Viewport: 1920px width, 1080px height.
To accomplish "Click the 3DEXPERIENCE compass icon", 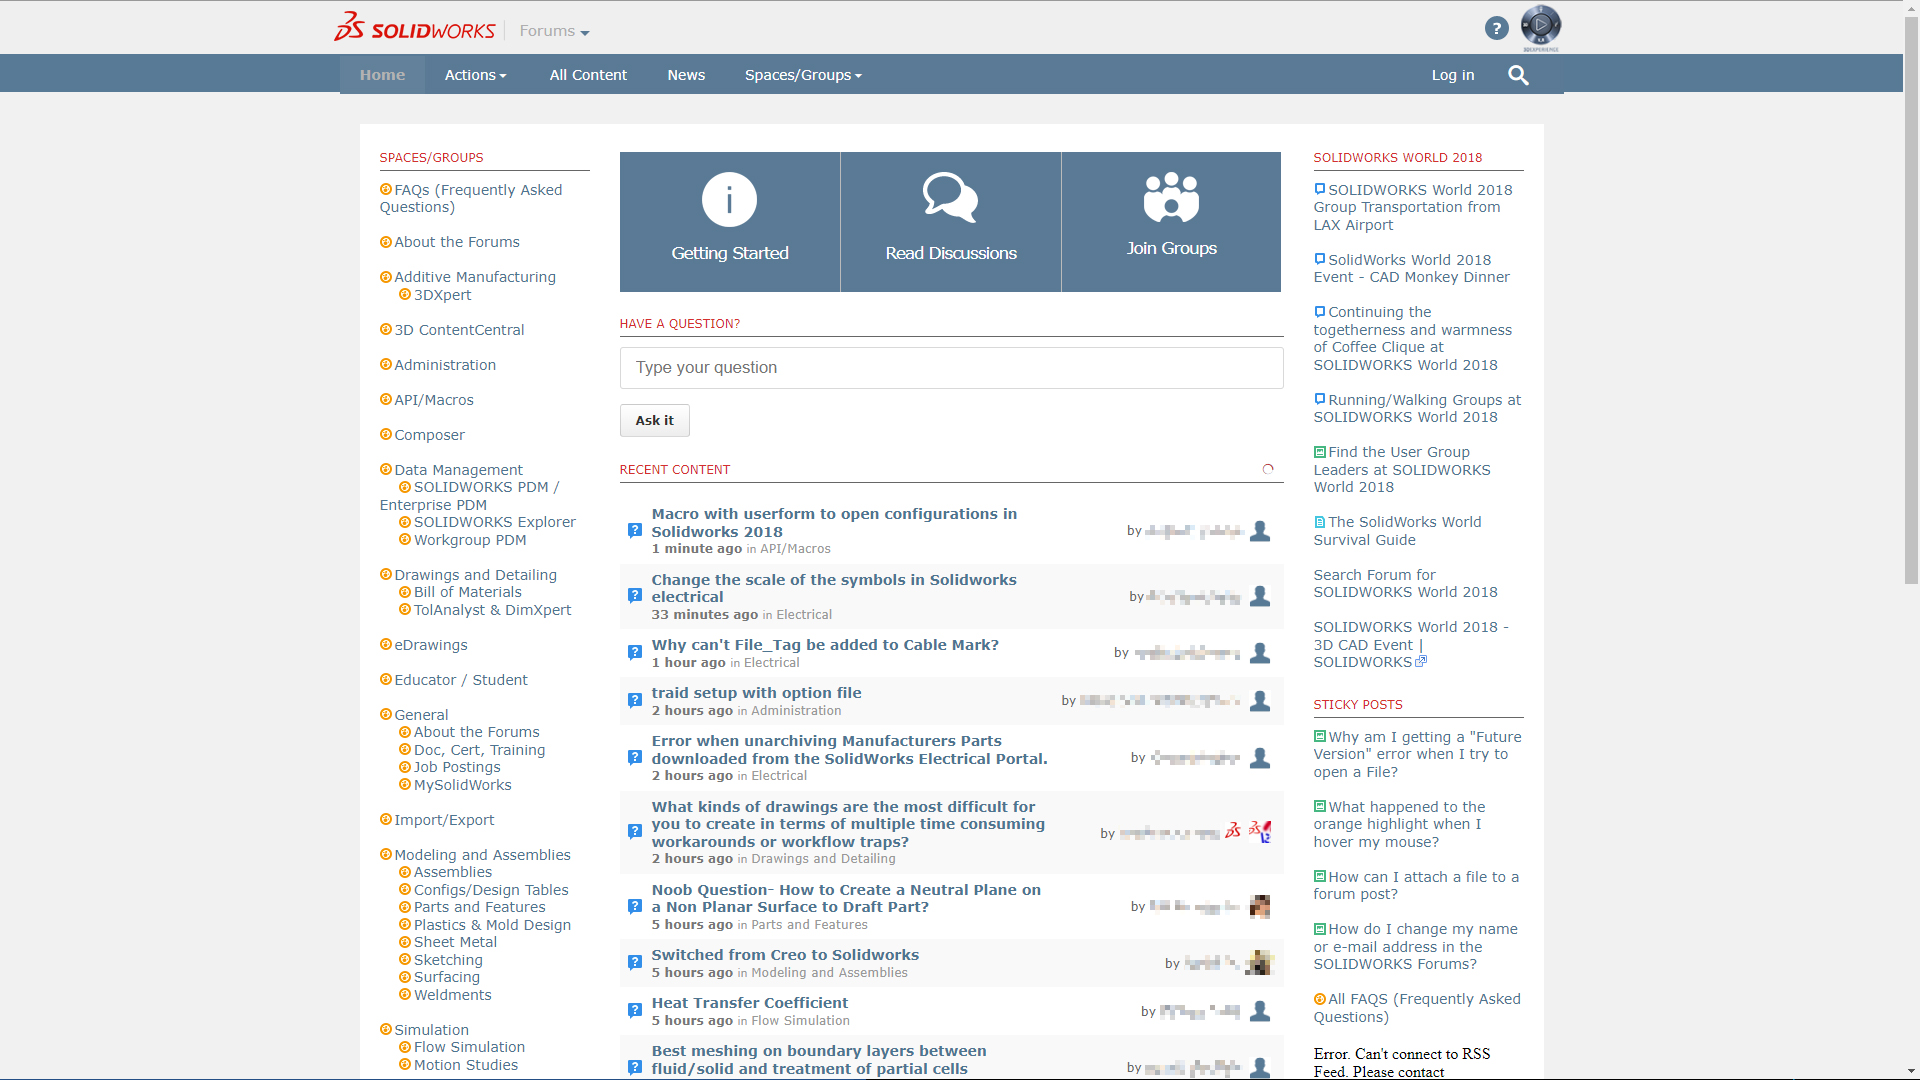I will pos(1540,25).
